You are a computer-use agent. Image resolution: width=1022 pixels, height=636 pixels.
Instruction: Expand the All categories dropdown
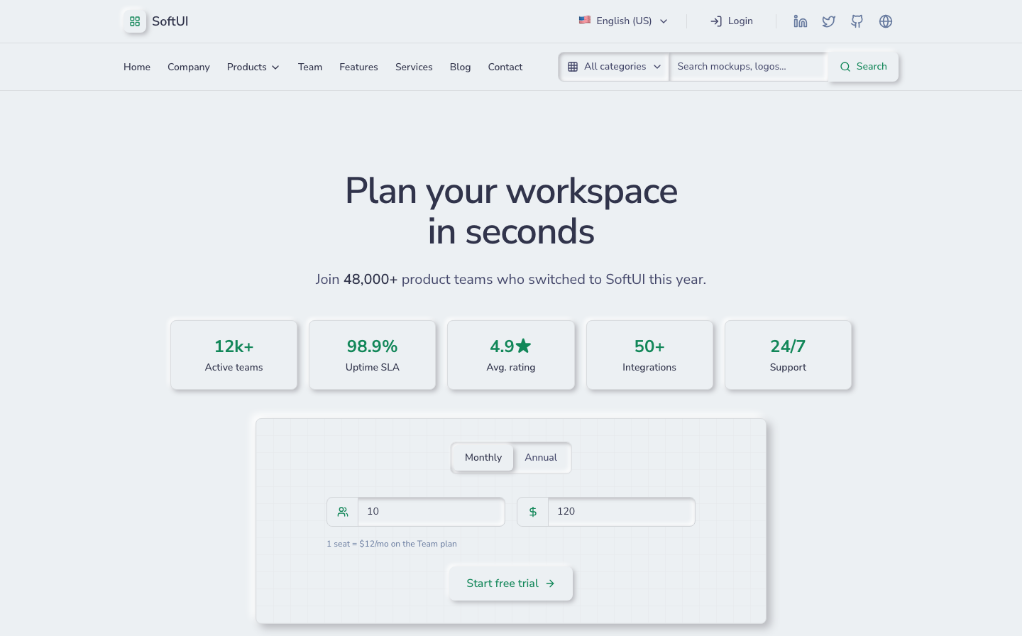click(x=614, y=66)
